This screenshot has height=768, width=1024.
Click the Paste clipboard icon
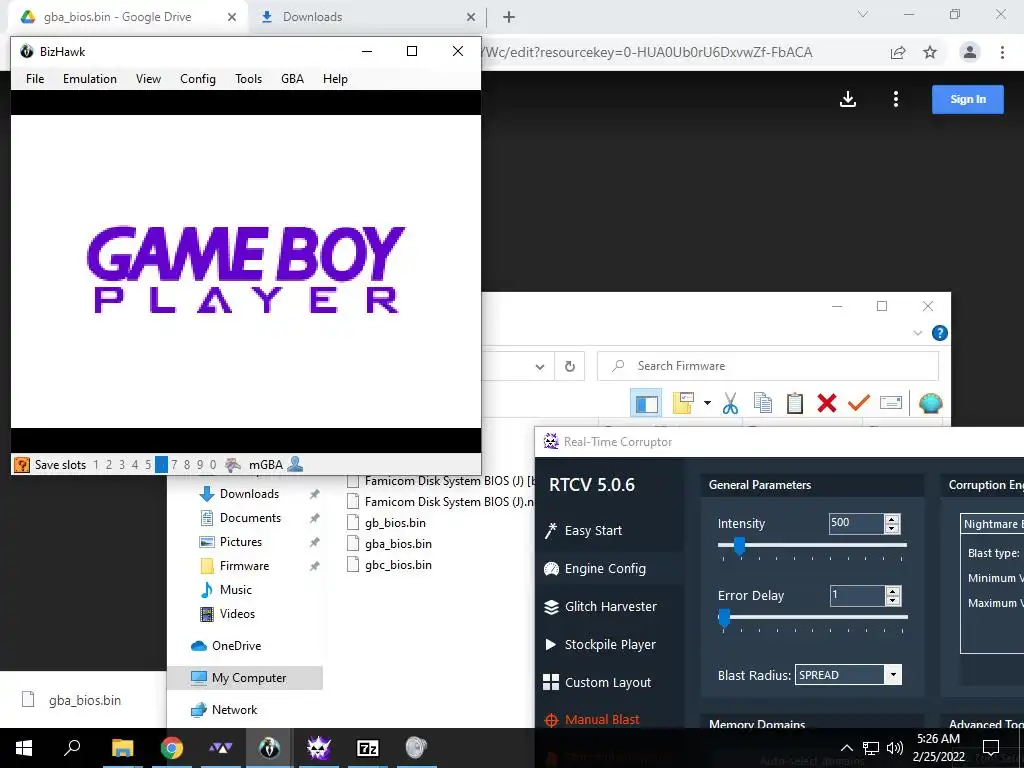(x=795, y=403)
